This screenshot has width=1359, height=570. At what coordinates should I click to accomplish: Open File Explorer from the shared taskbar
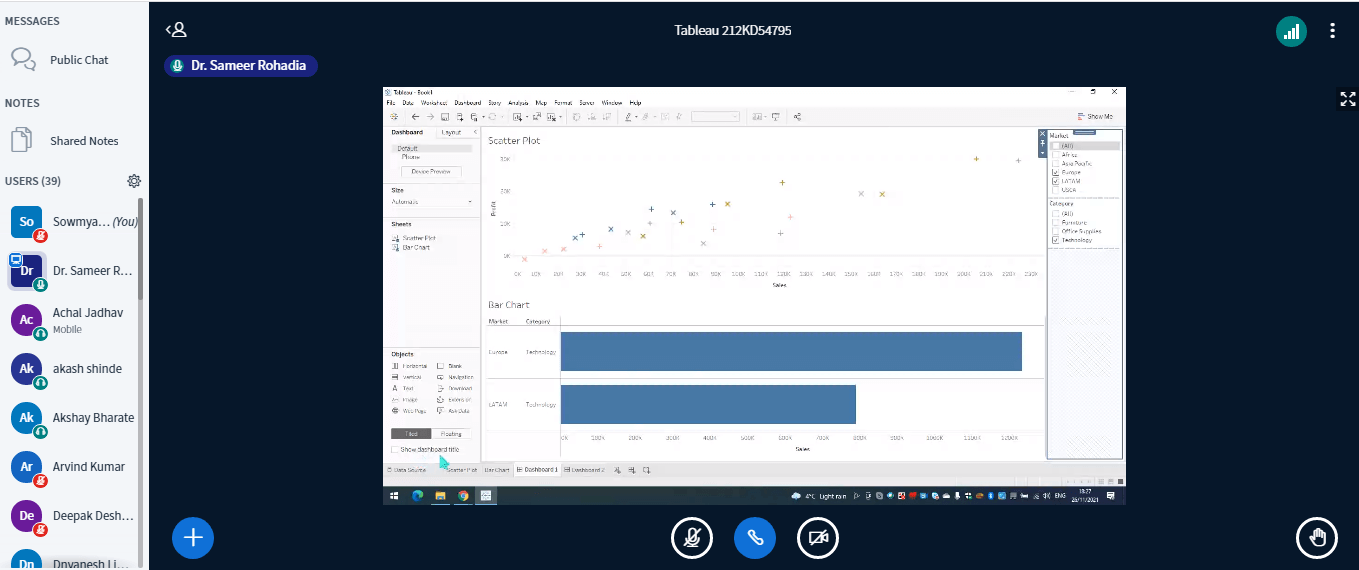click(440, 495)
